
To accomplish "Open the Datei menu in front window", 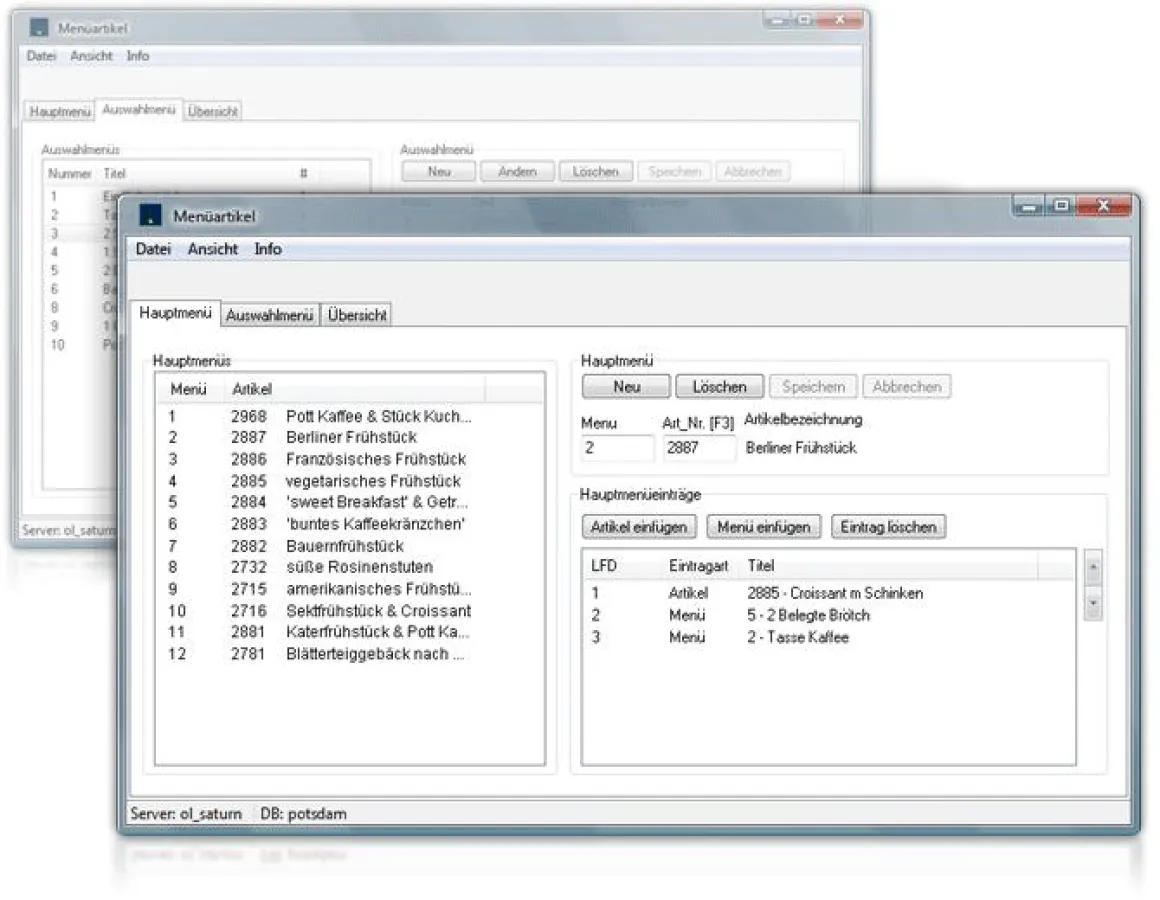I will point(153,249).
